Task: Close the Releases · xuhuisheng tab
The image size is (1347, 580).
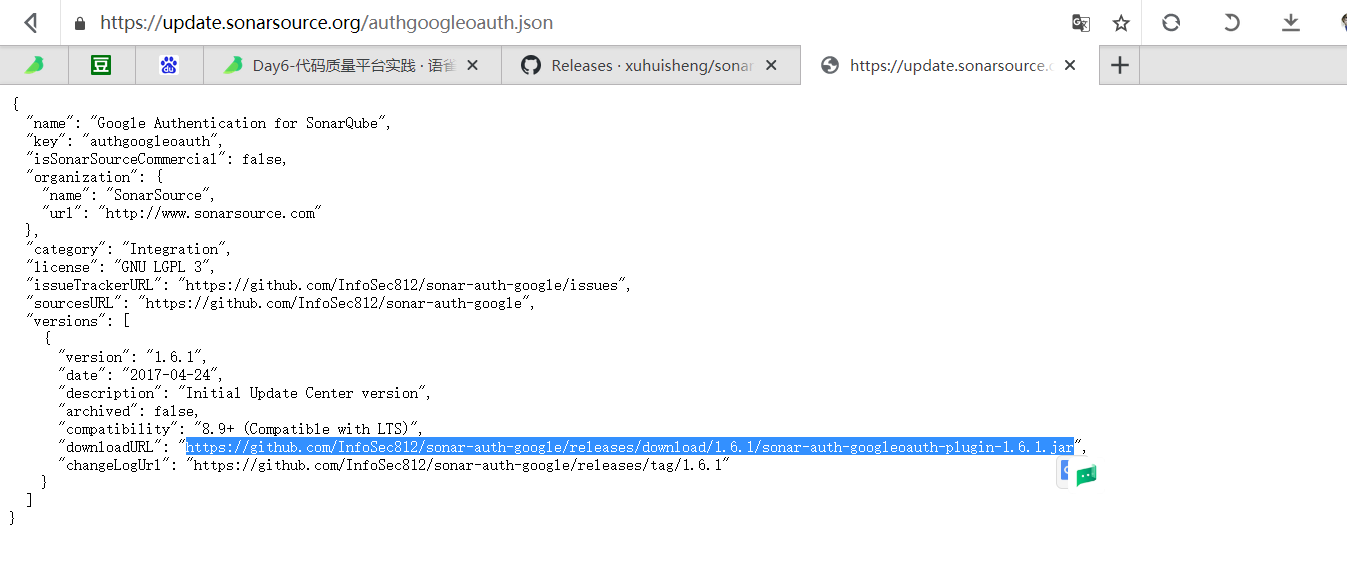Action: point(771,65)
